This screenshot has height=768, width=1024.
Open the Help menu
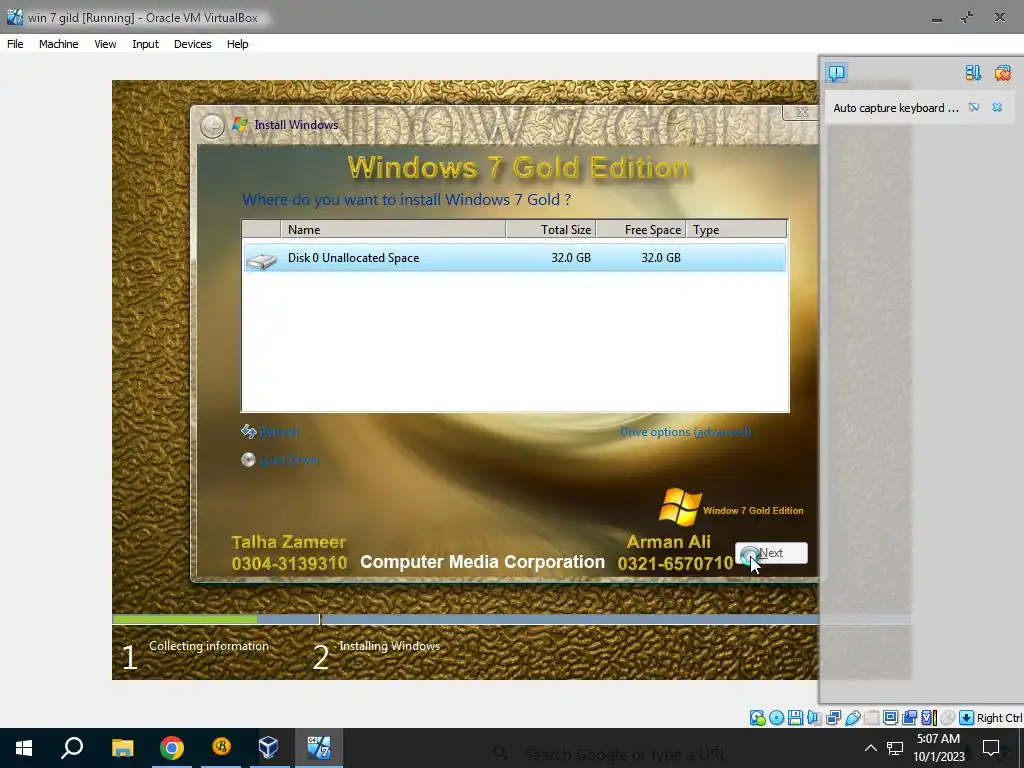[238, 44]
